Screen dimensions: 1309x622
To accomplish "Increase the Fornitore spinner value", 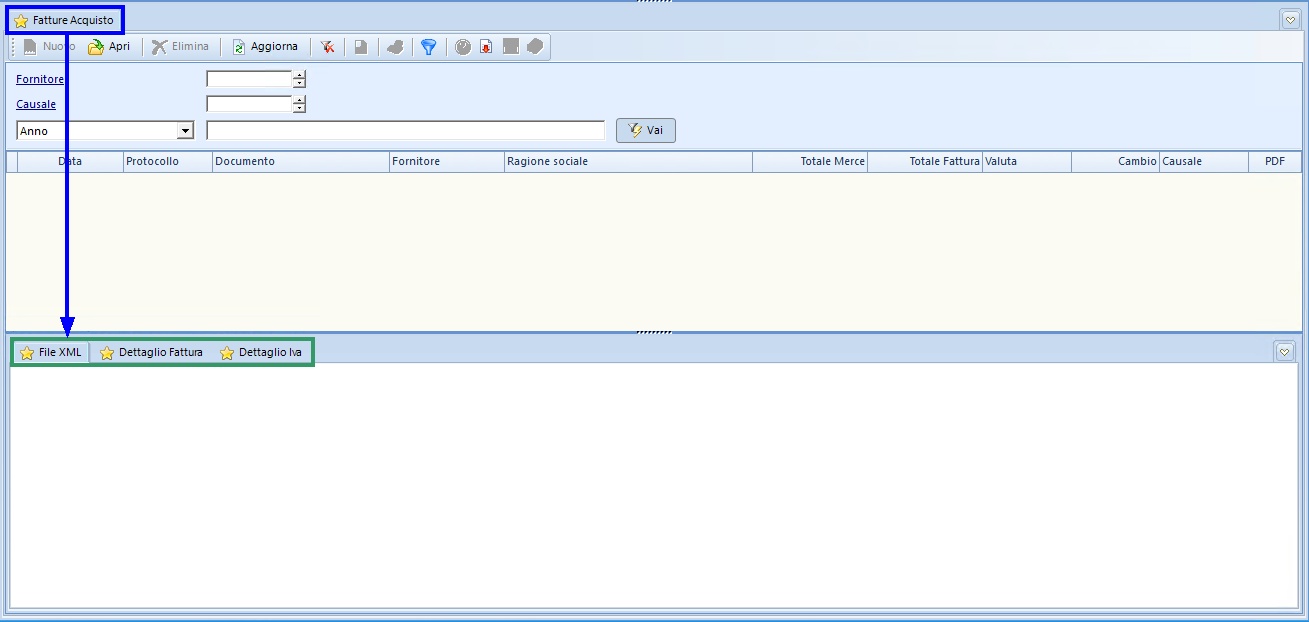I will (x=299, y=75).
